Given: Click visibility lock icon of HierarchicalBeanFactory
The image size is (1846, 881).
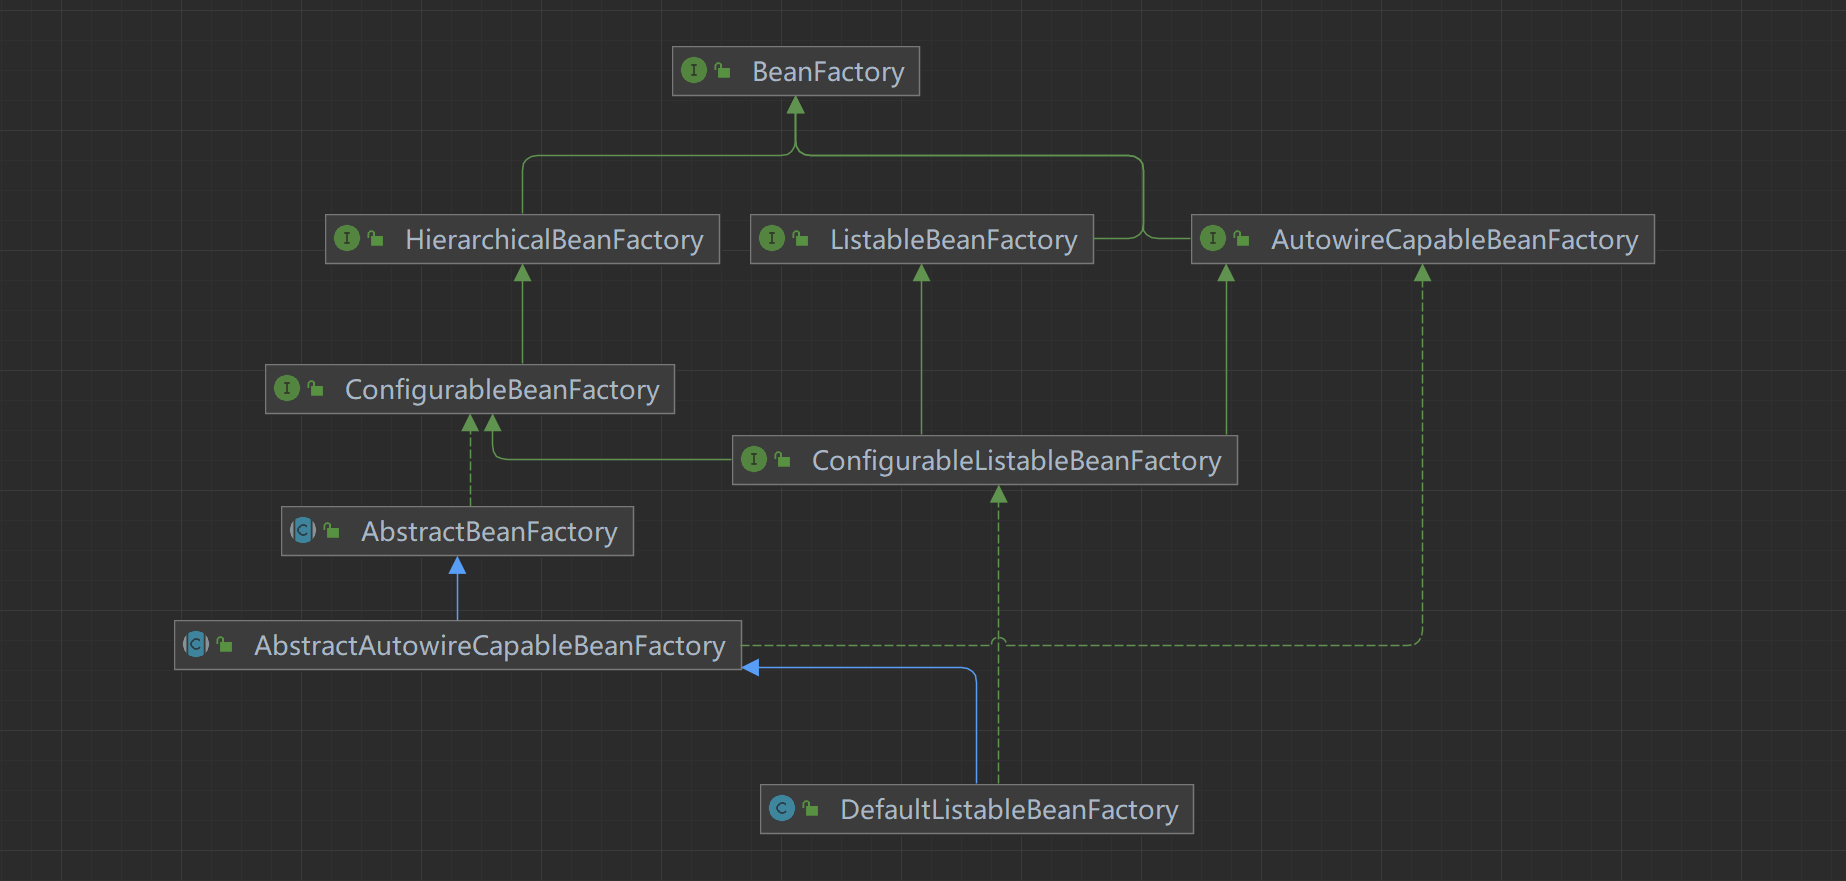Looking at the screenshot, I should tap(376, 238).
